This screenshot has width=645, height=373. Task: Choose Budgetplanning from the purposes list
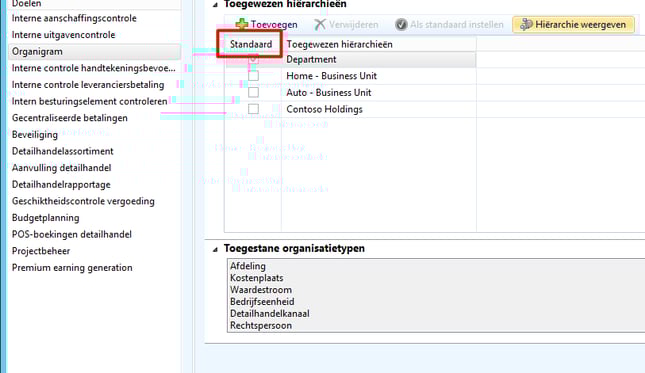pos(46,218)
